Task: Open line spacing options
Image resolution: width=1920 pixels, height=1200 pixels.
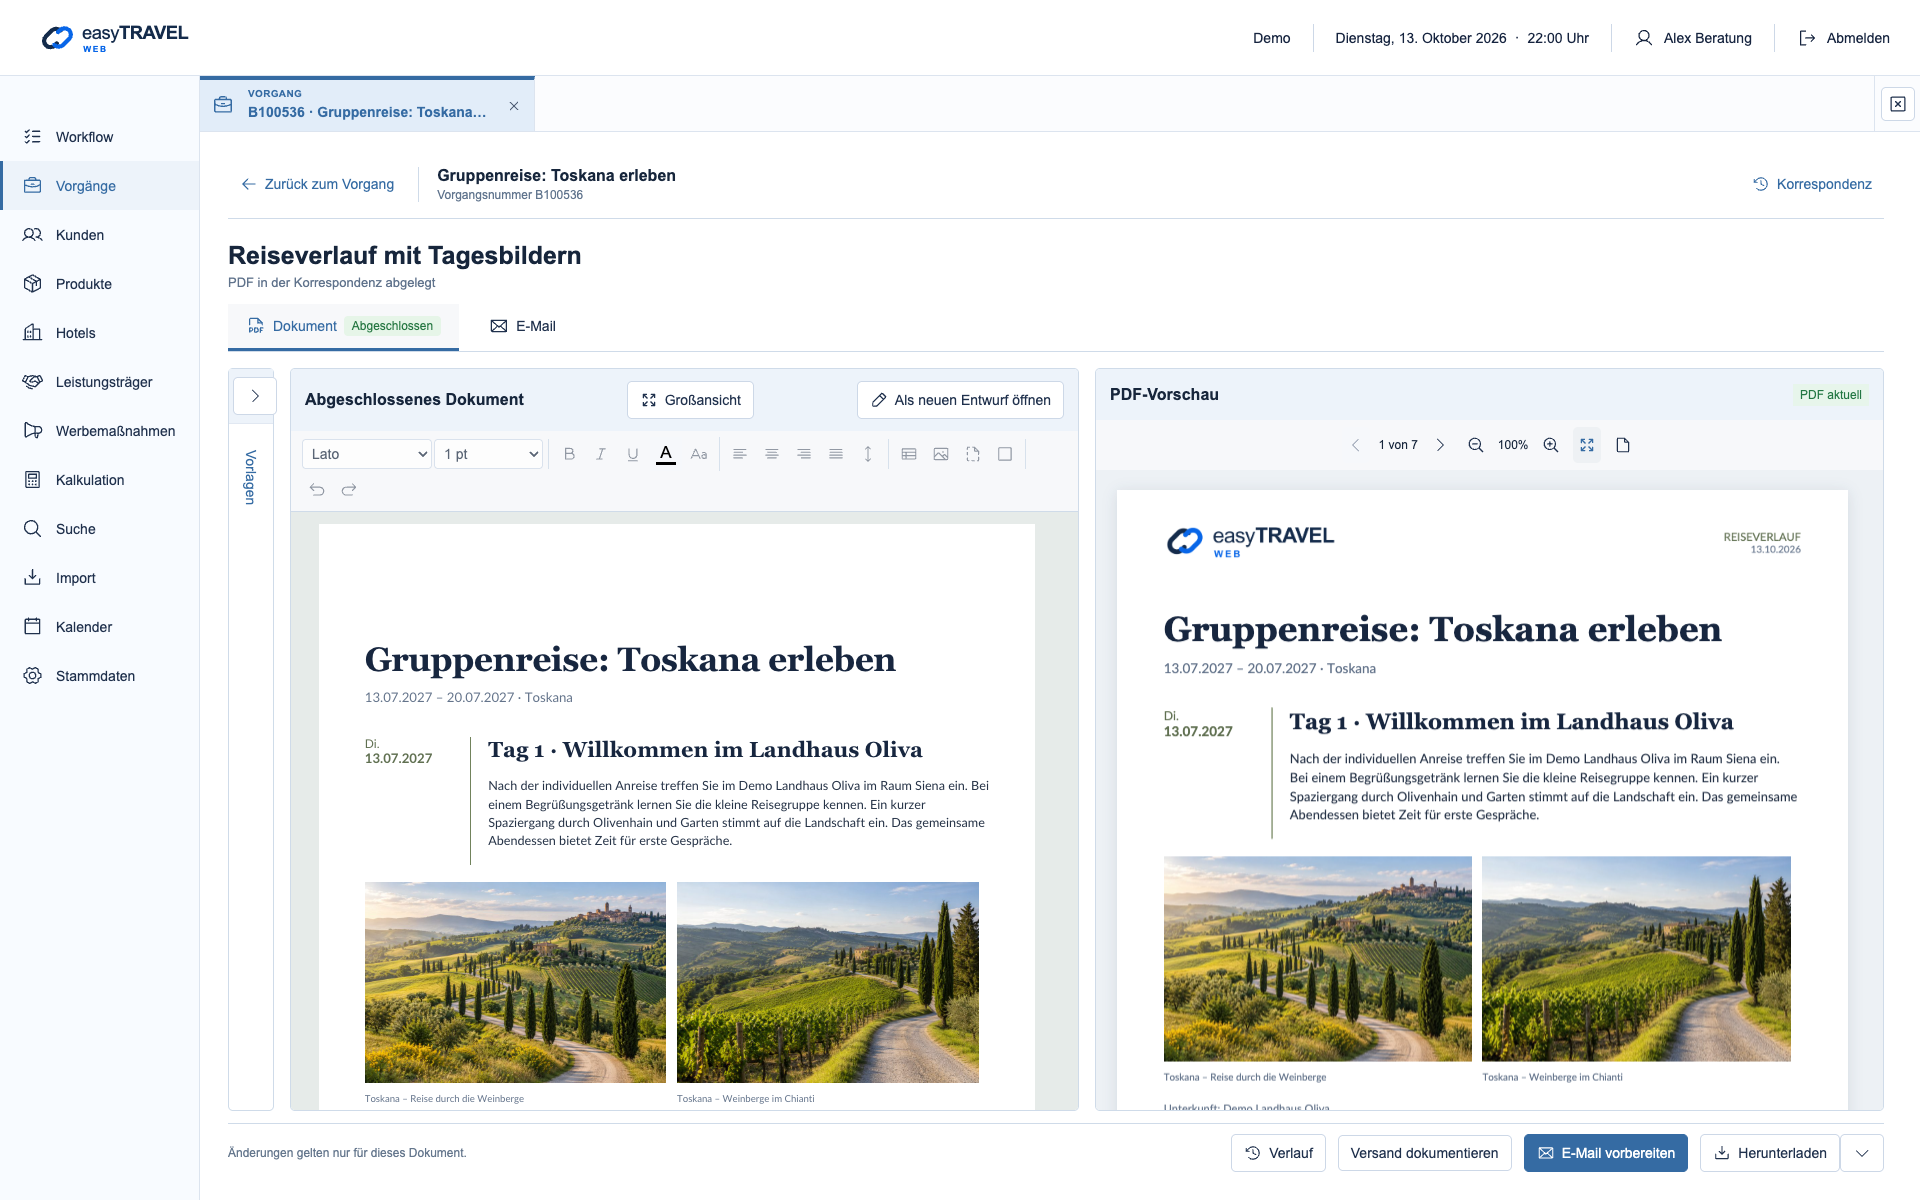Action: pyautogui.click(x=868, y=454)
